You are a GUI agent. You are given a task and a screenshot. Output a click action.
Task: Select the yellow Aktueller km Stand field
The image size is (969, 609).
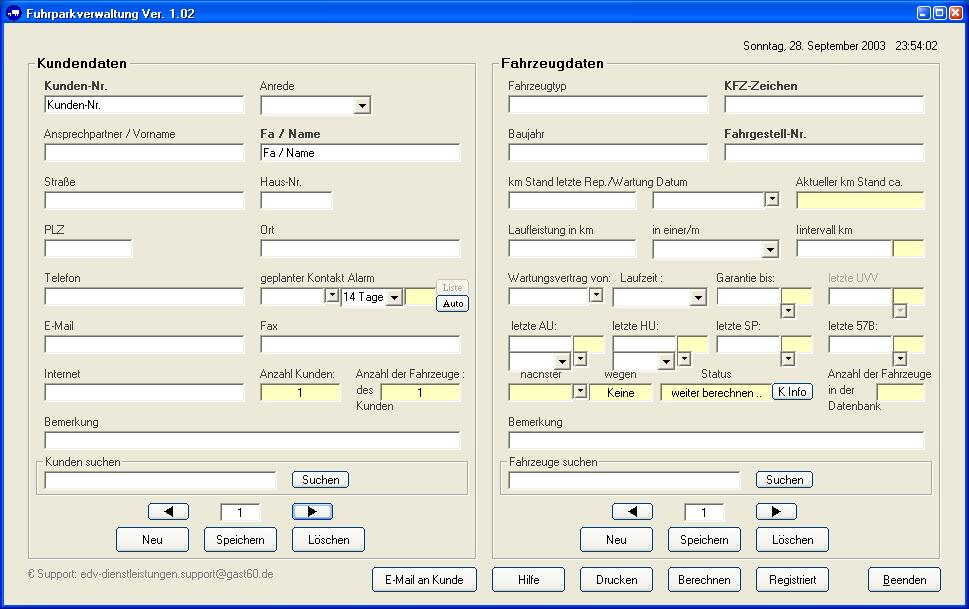click(x=860, y=201)
